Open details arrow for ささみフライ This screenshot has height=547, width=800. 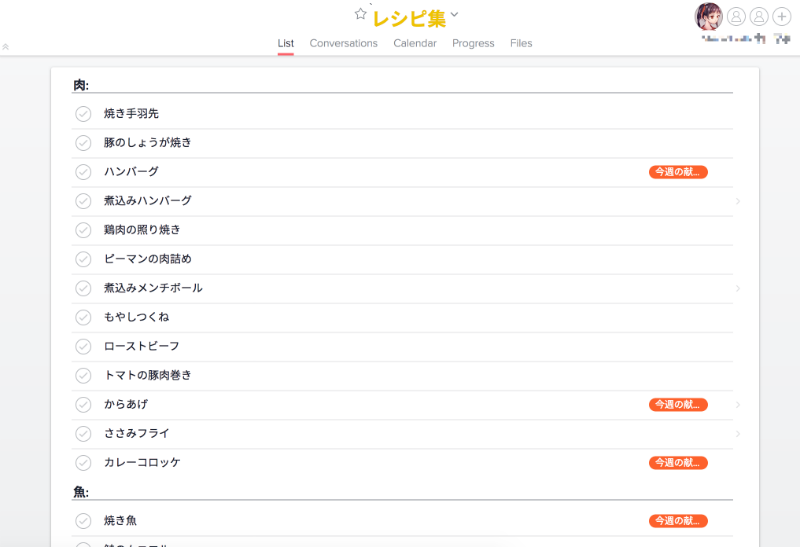coord(738,434)
